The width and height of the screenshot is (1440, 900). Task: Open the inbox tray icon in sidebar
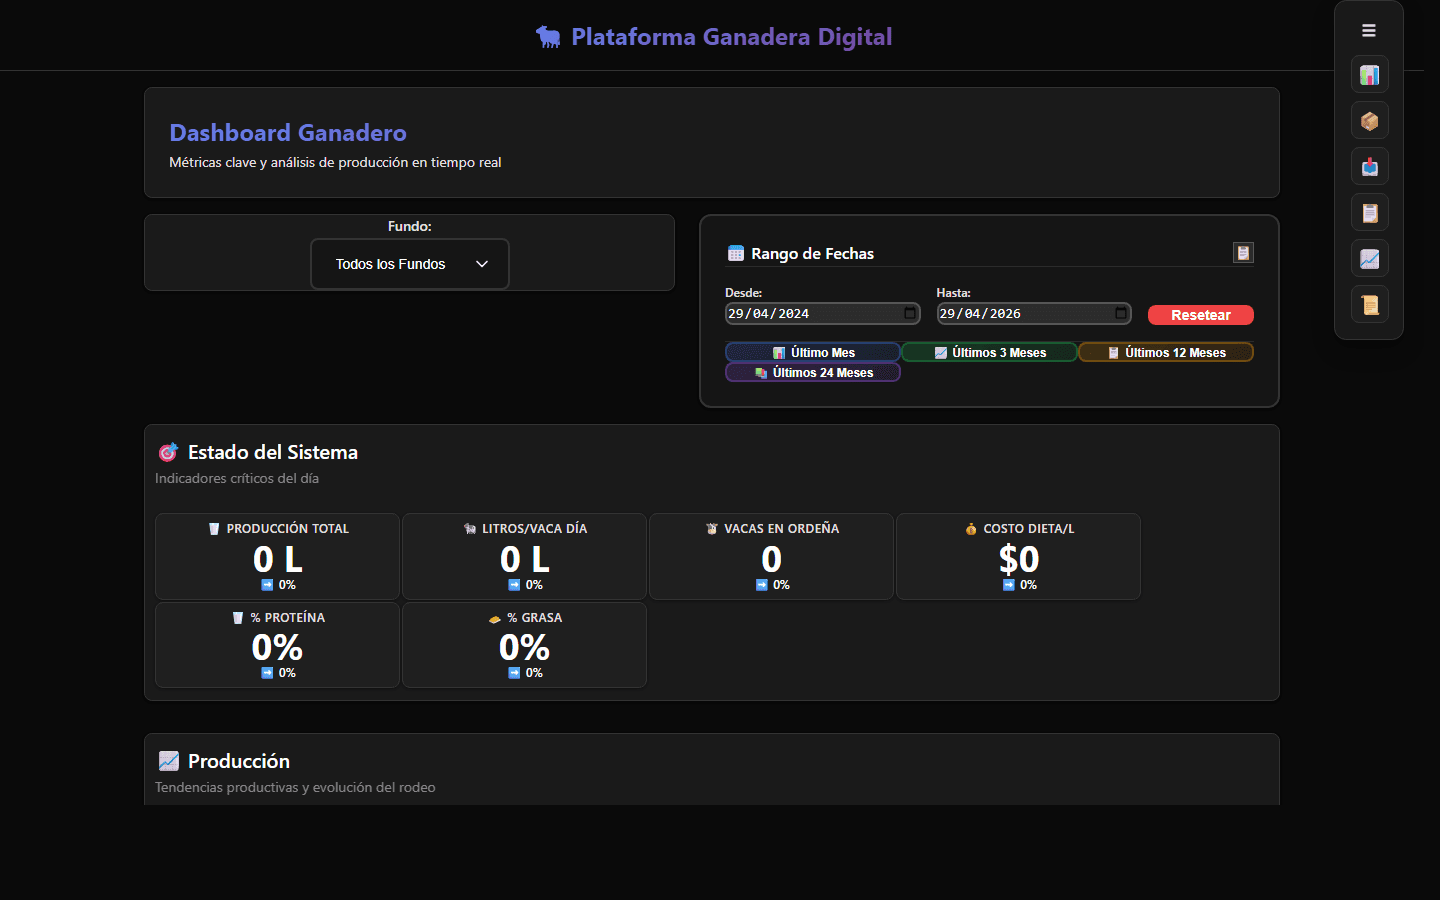pyautogui.click(x=1369, y=167)
